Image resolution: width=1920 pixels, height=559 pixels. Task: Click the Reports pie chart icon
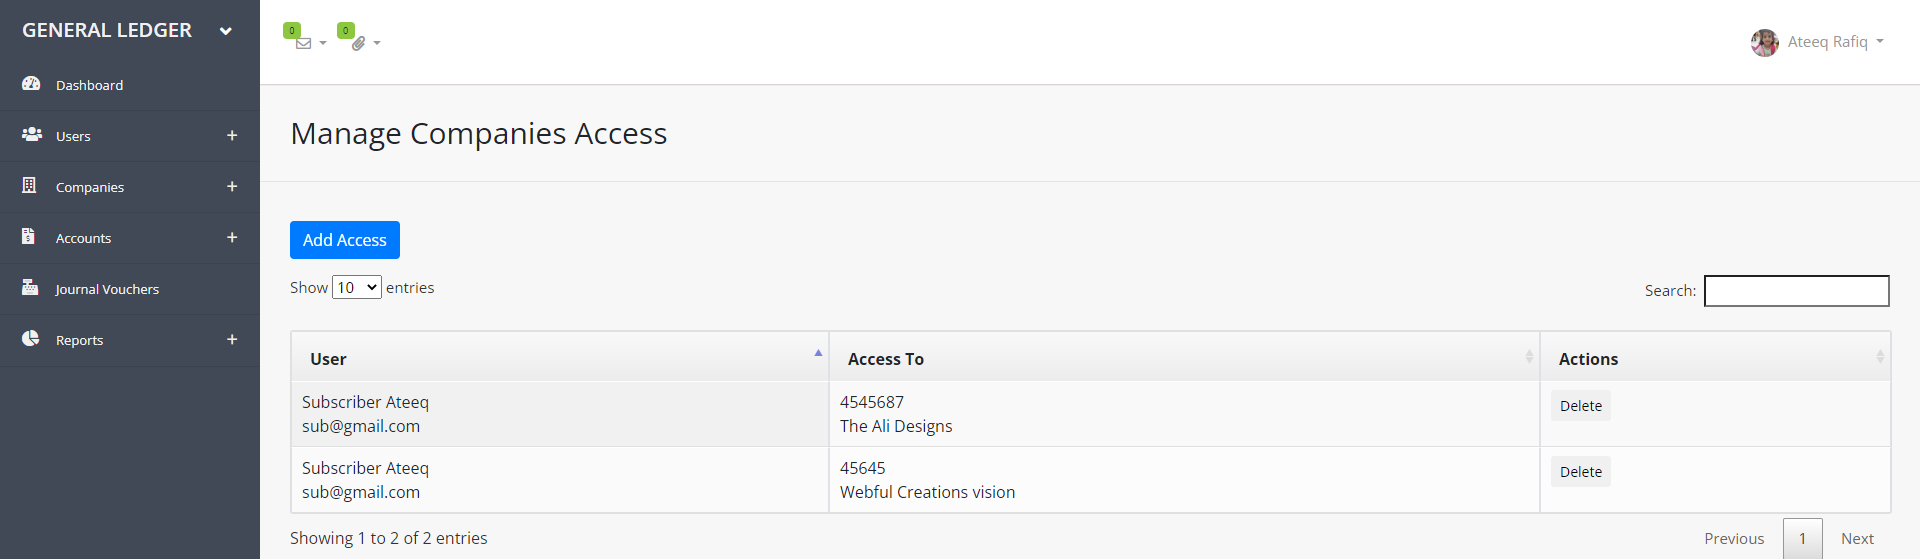pos(31,338)
